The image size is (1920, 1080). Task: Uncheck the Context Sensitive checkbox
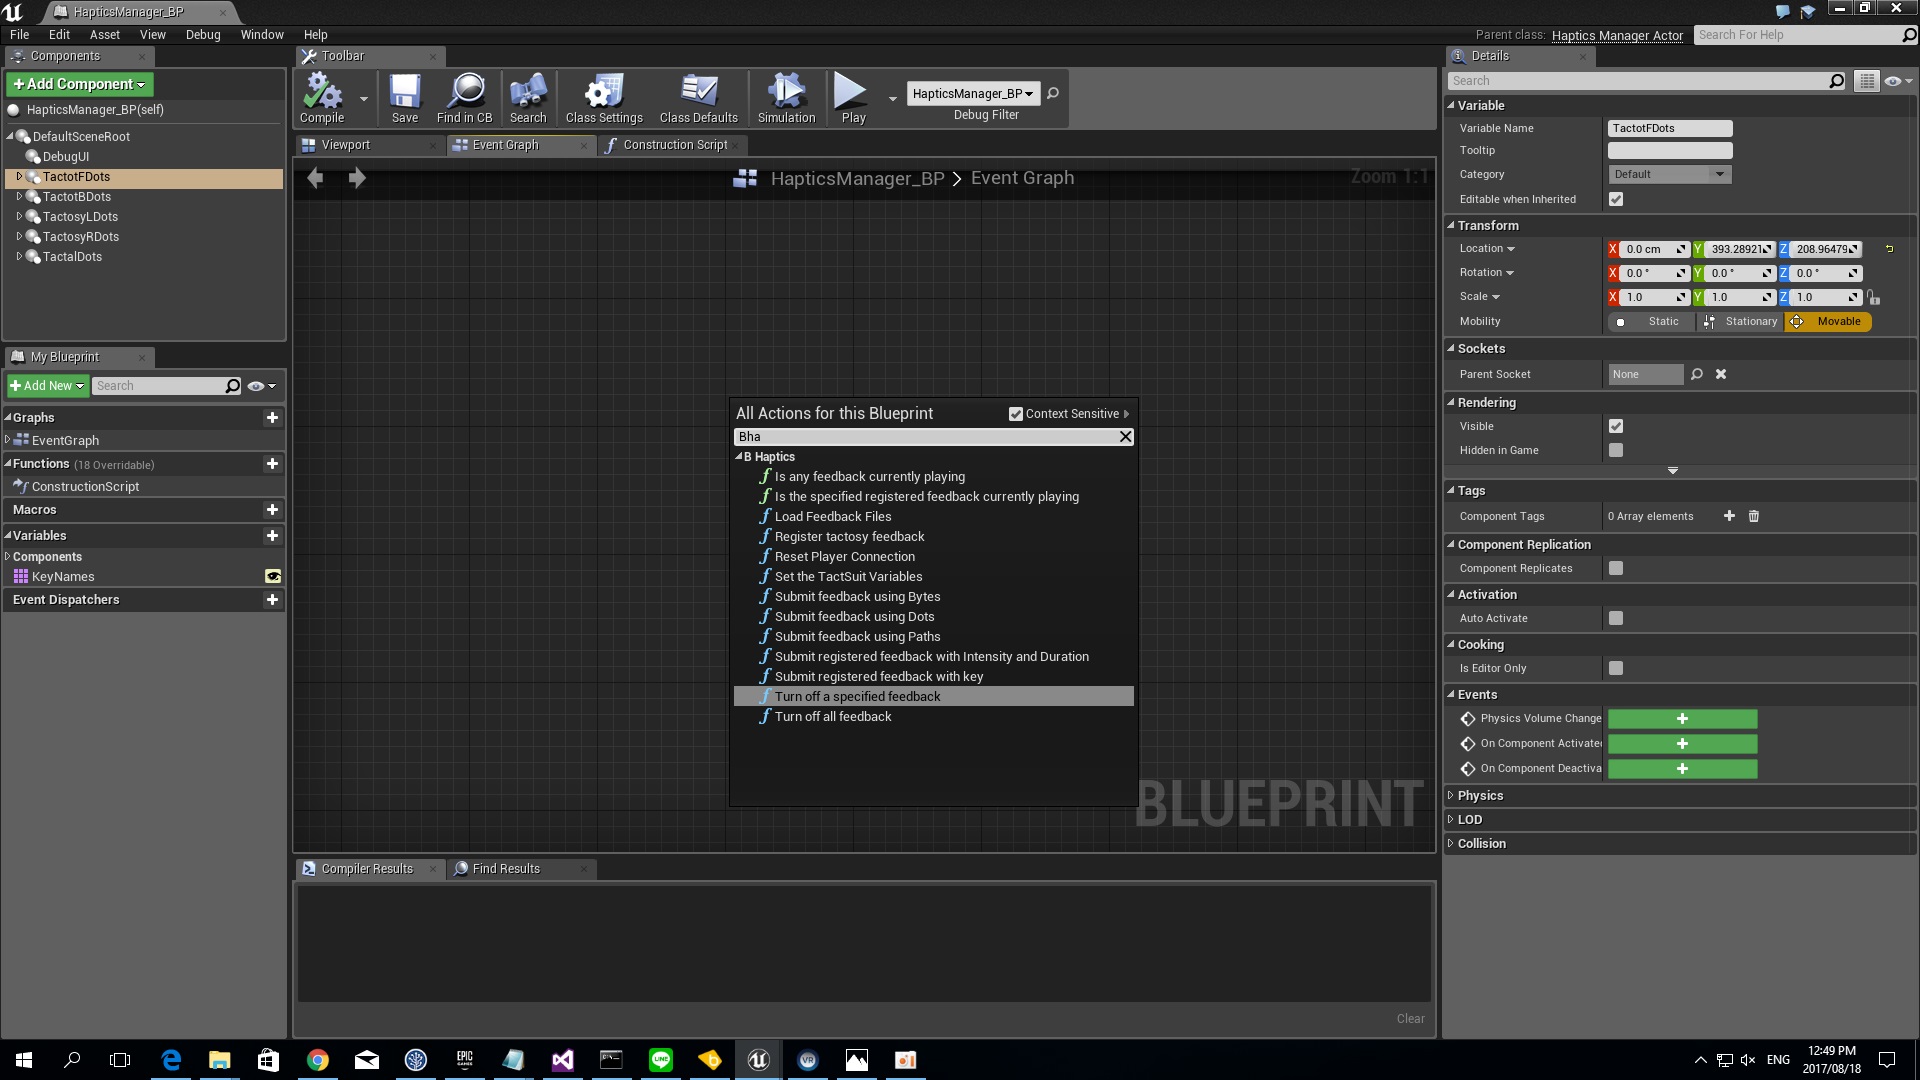click(1016, 413)
